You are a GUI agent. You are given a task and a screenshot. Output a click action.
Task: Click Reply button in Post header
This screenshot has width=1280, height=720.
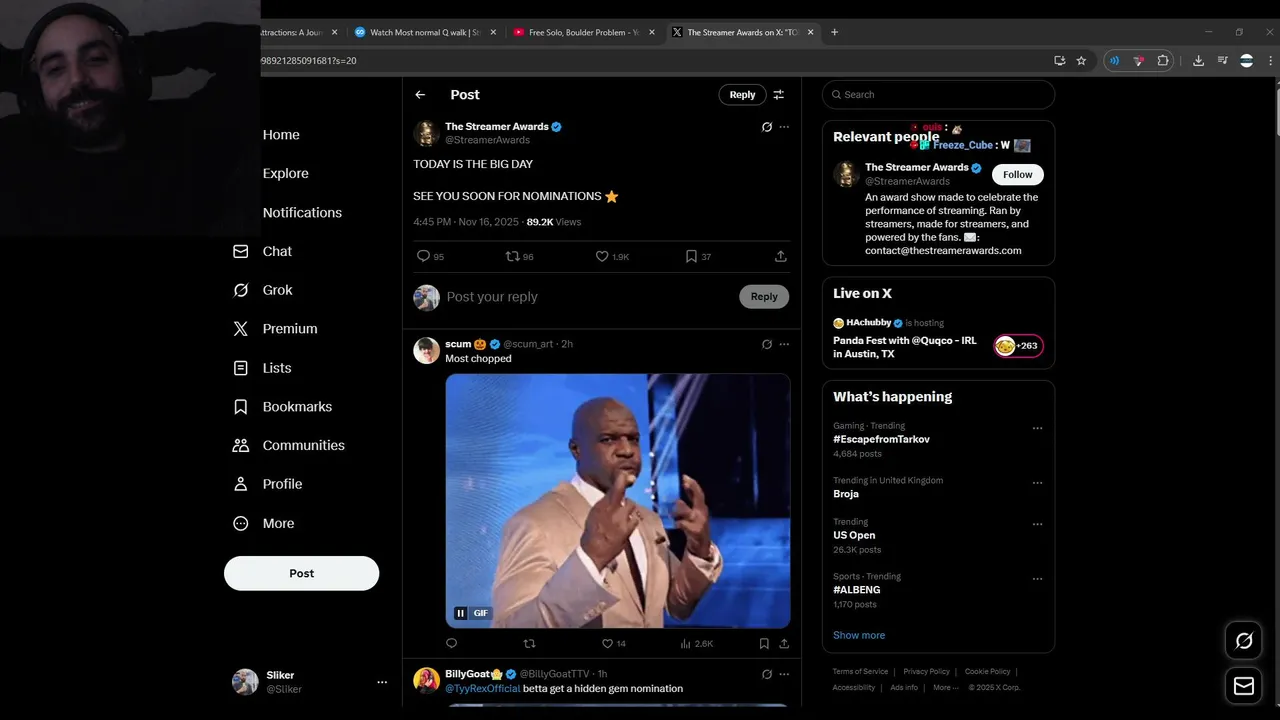point(742,95)
